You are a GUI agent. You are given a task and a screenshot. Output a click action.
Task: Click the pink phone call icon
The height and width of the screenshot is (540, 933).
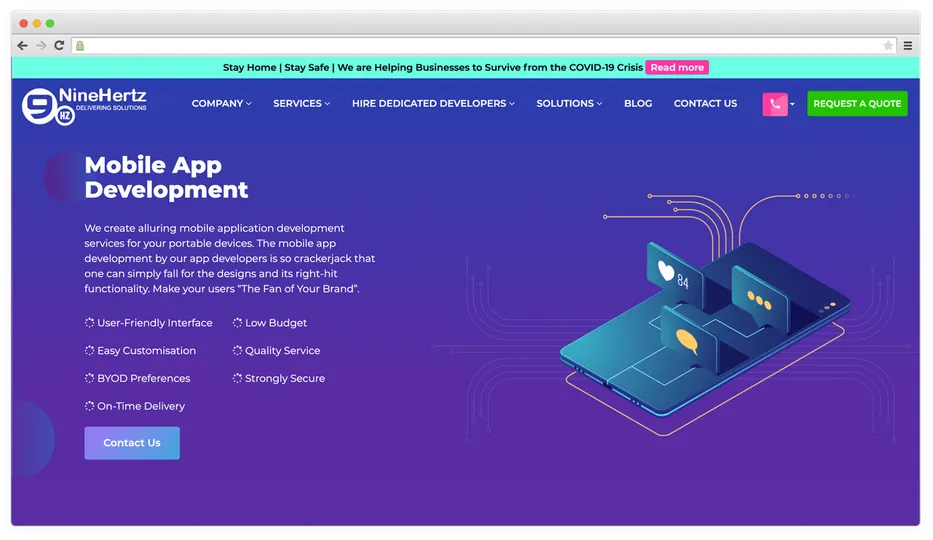775,104
